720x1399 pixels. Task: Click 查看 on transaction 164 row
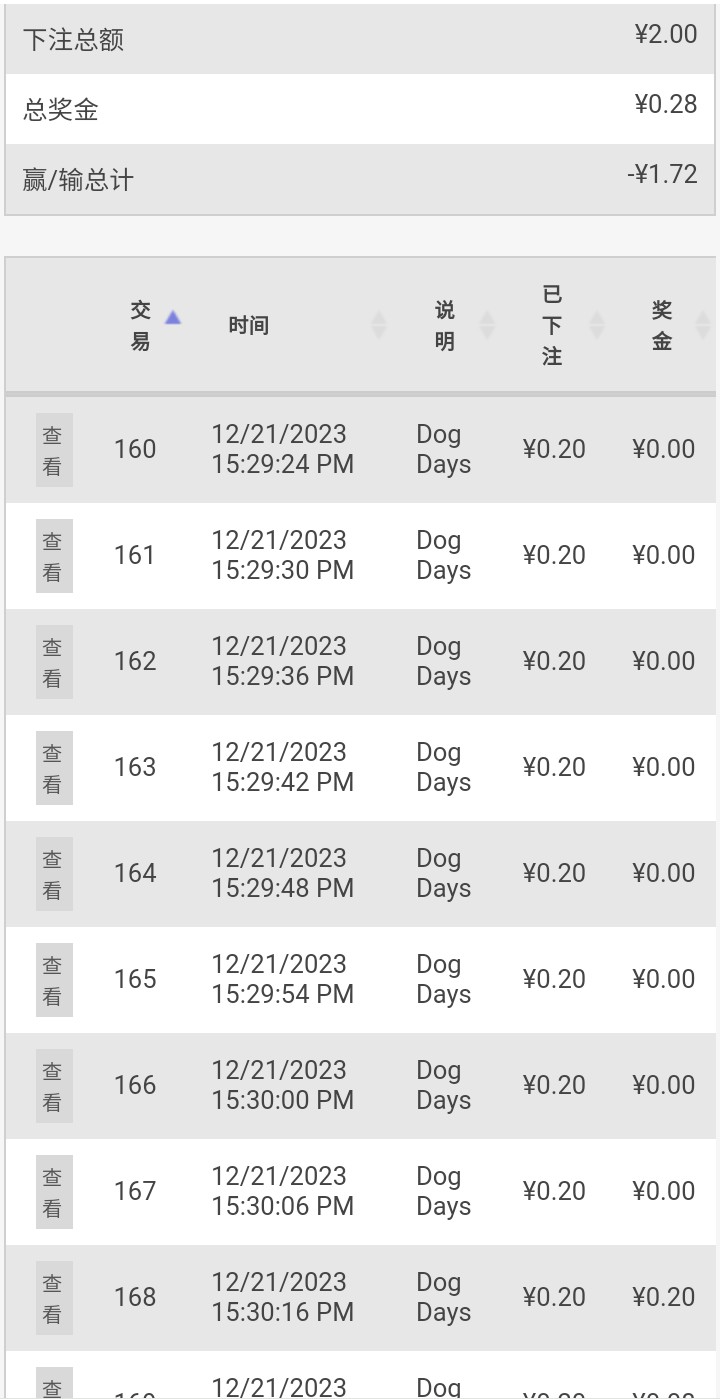pyautogui.click(x=54, y=874)
